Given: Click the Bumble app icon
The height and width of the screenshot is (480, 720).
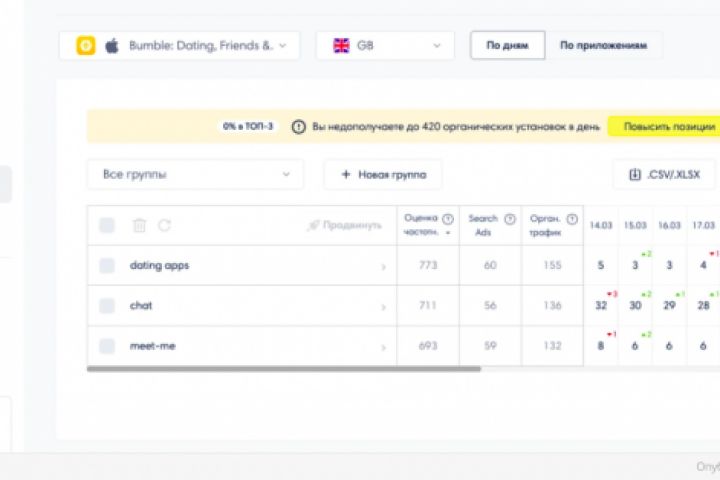Looking at the screenshot, I should (x=87, y=46).
